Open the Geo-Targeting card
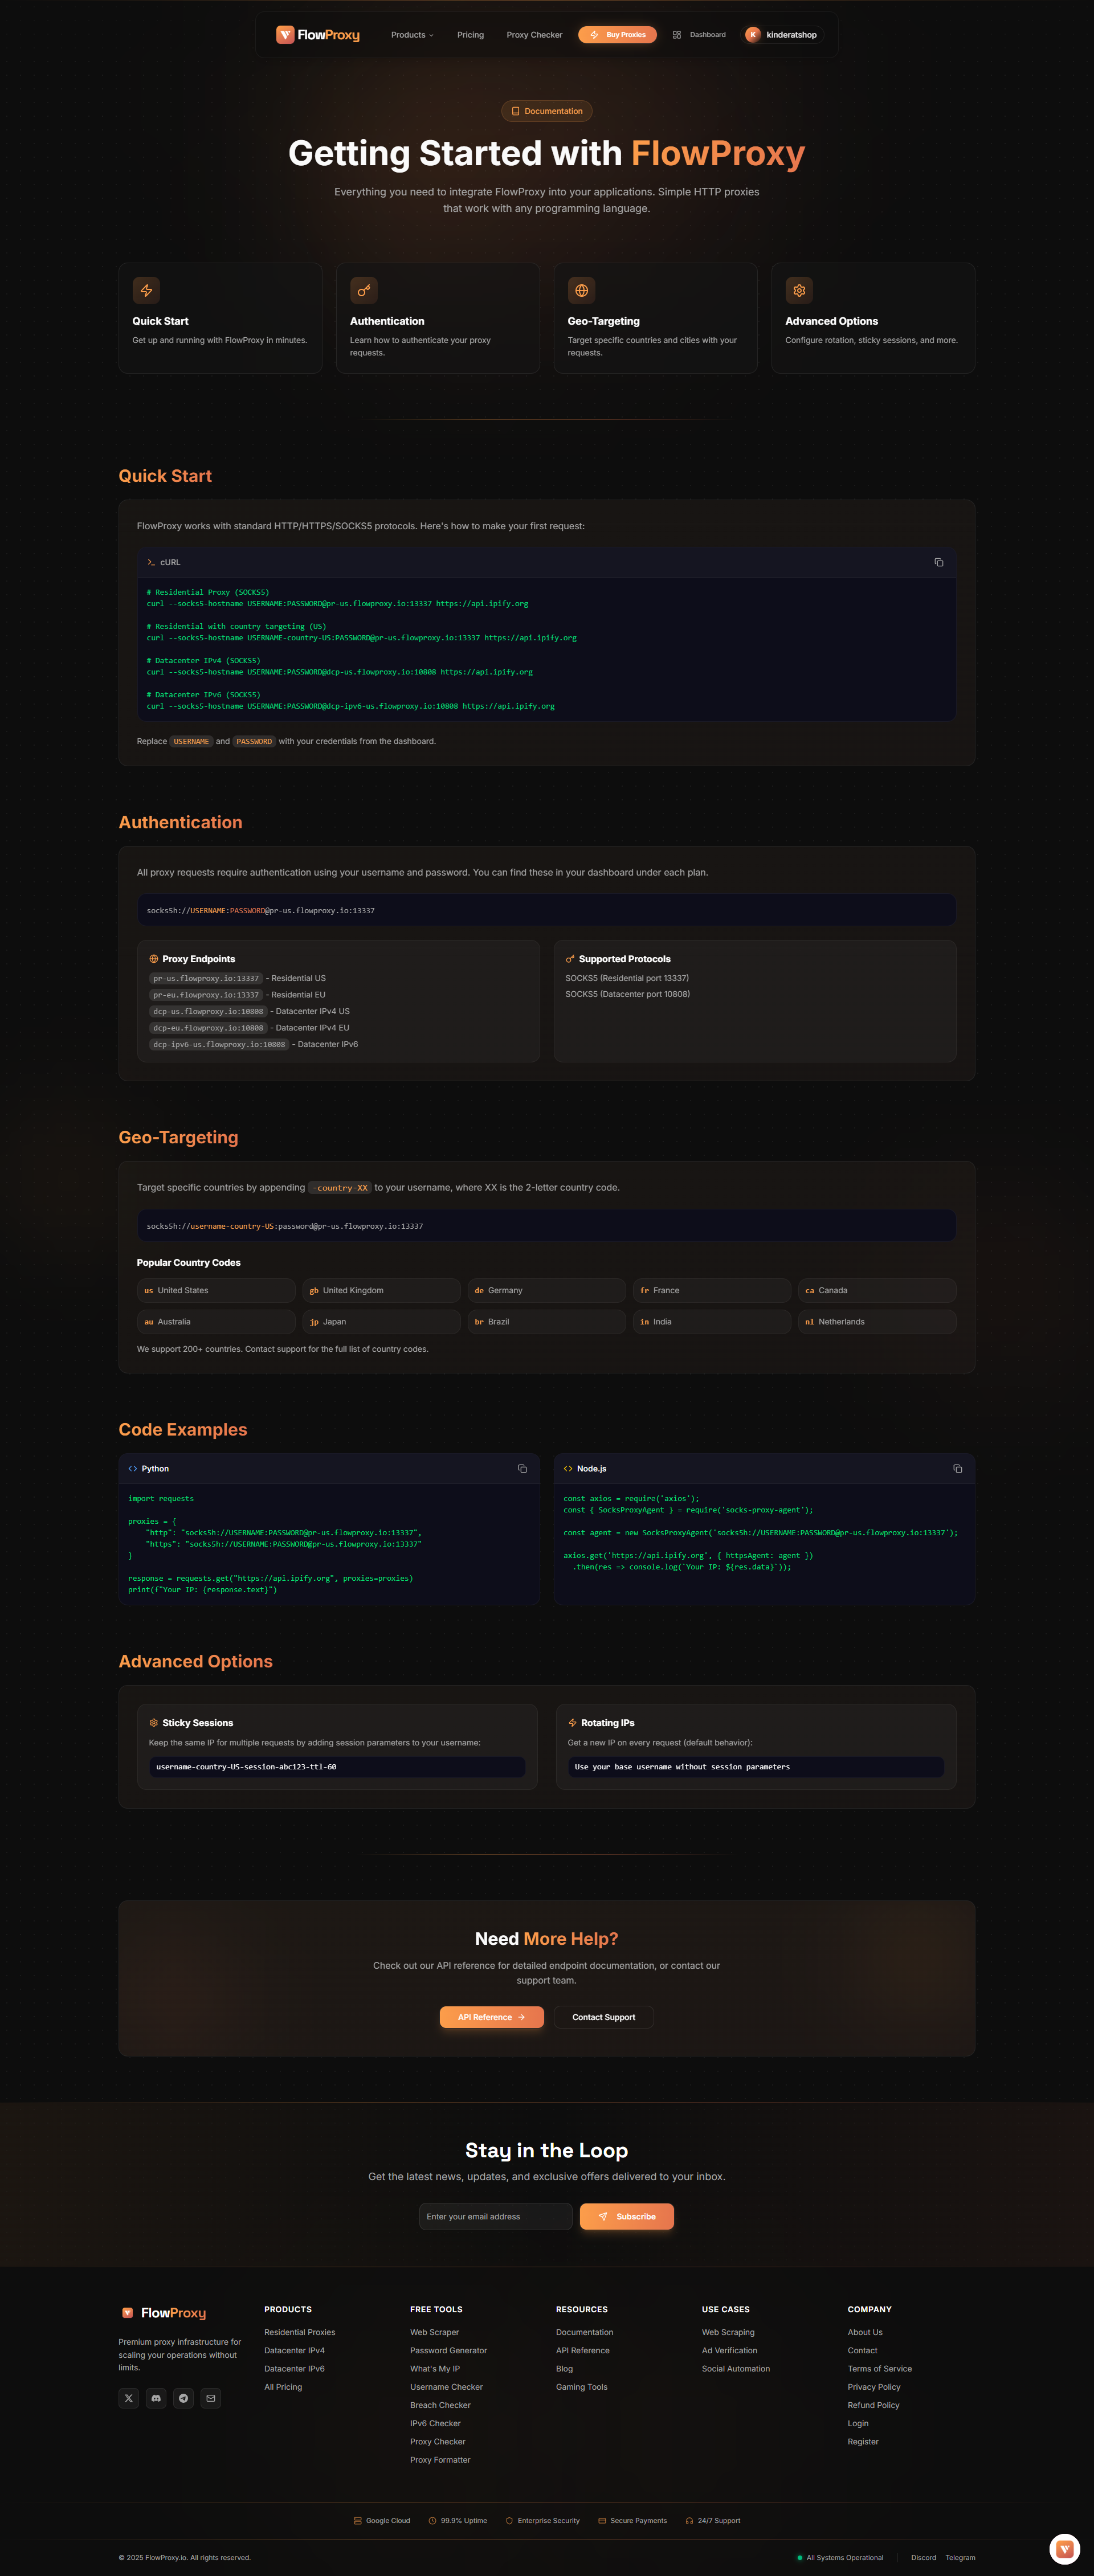1094x2576 pixels. click(655, 318)
